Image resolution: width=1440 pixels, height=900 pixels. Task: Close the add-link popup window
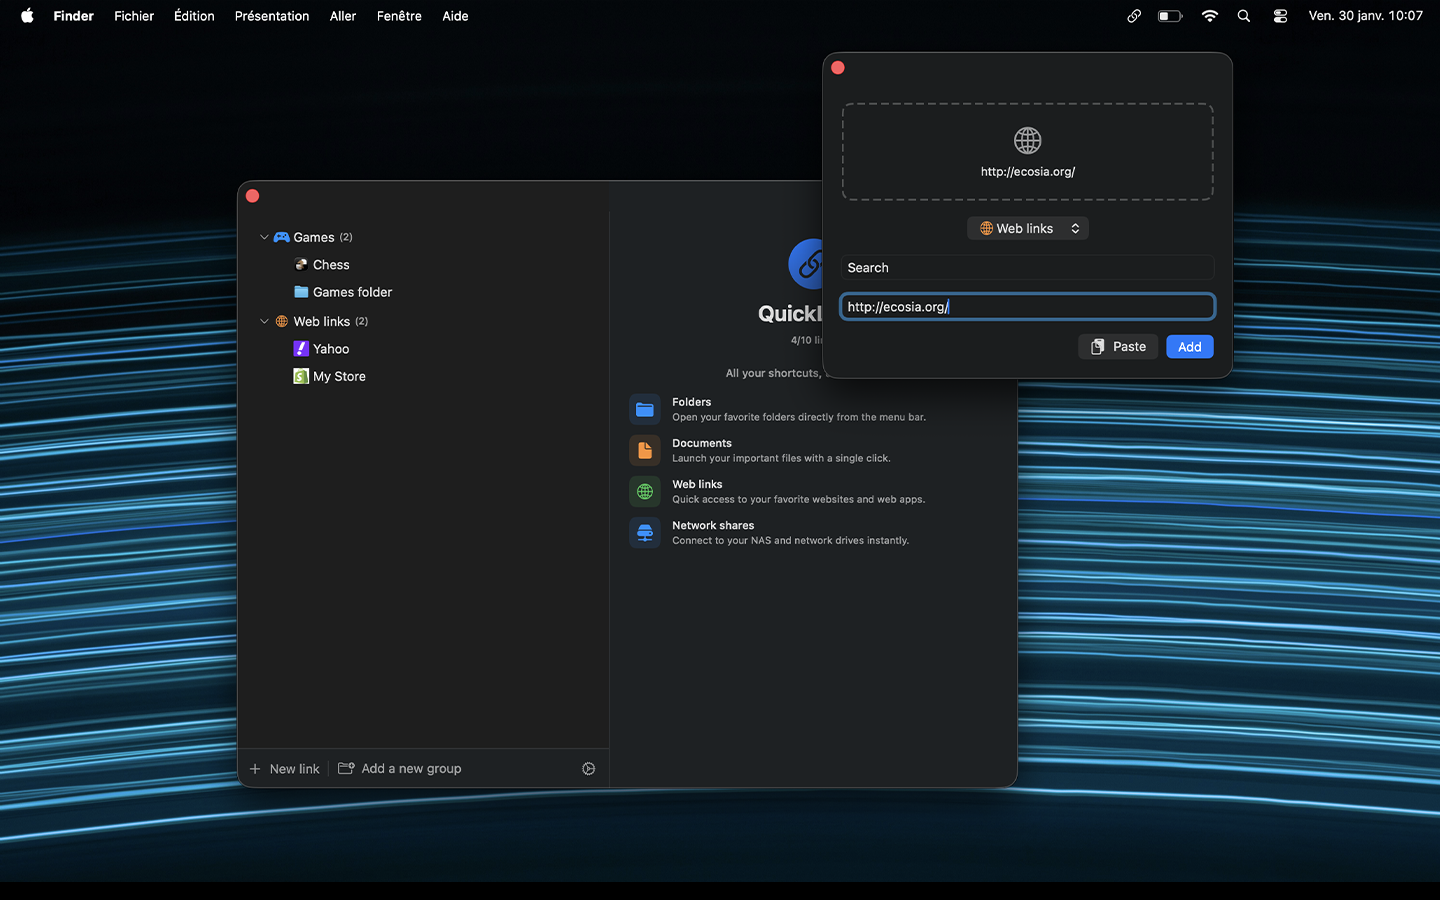pyautogui.click(x=838, y=68)
